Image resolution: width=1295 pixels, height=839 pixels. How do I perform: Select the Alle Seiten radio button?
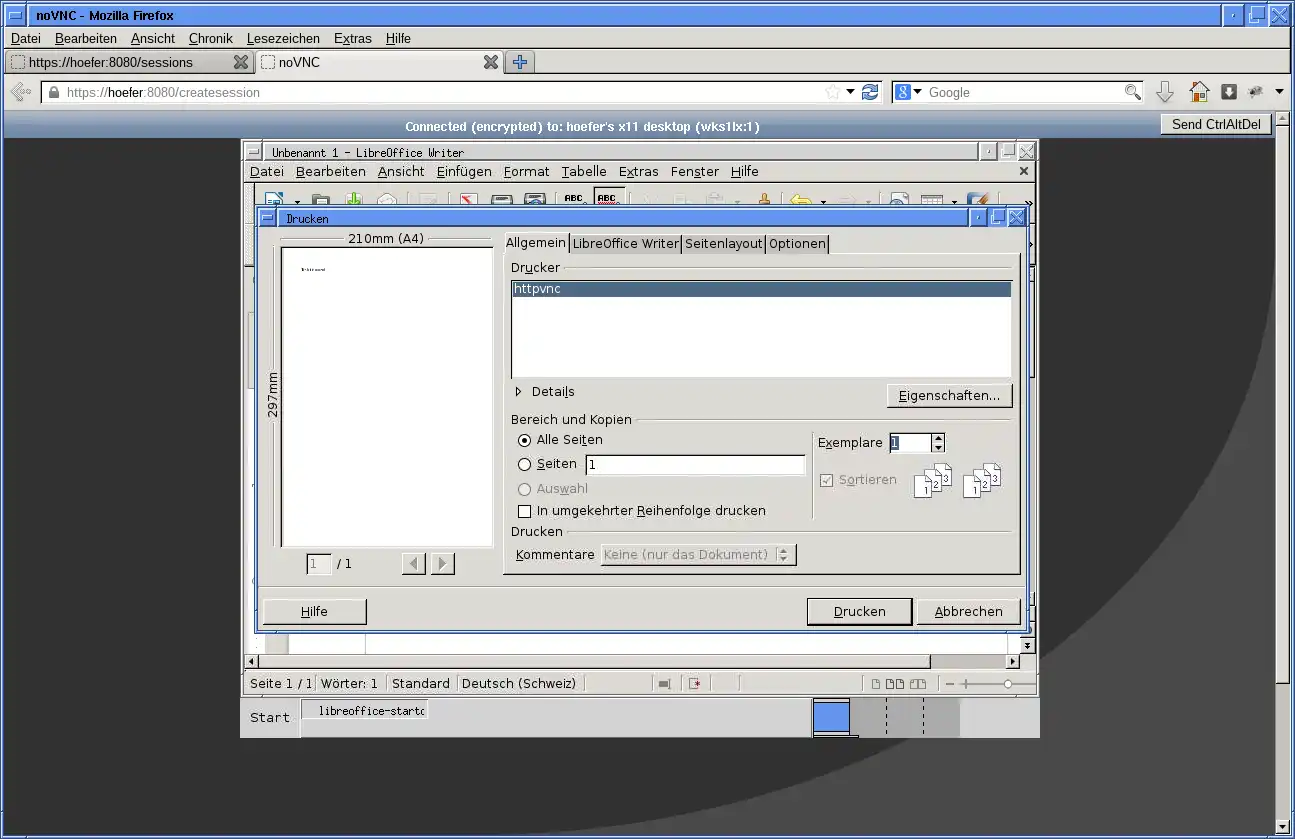pos(525,440)
